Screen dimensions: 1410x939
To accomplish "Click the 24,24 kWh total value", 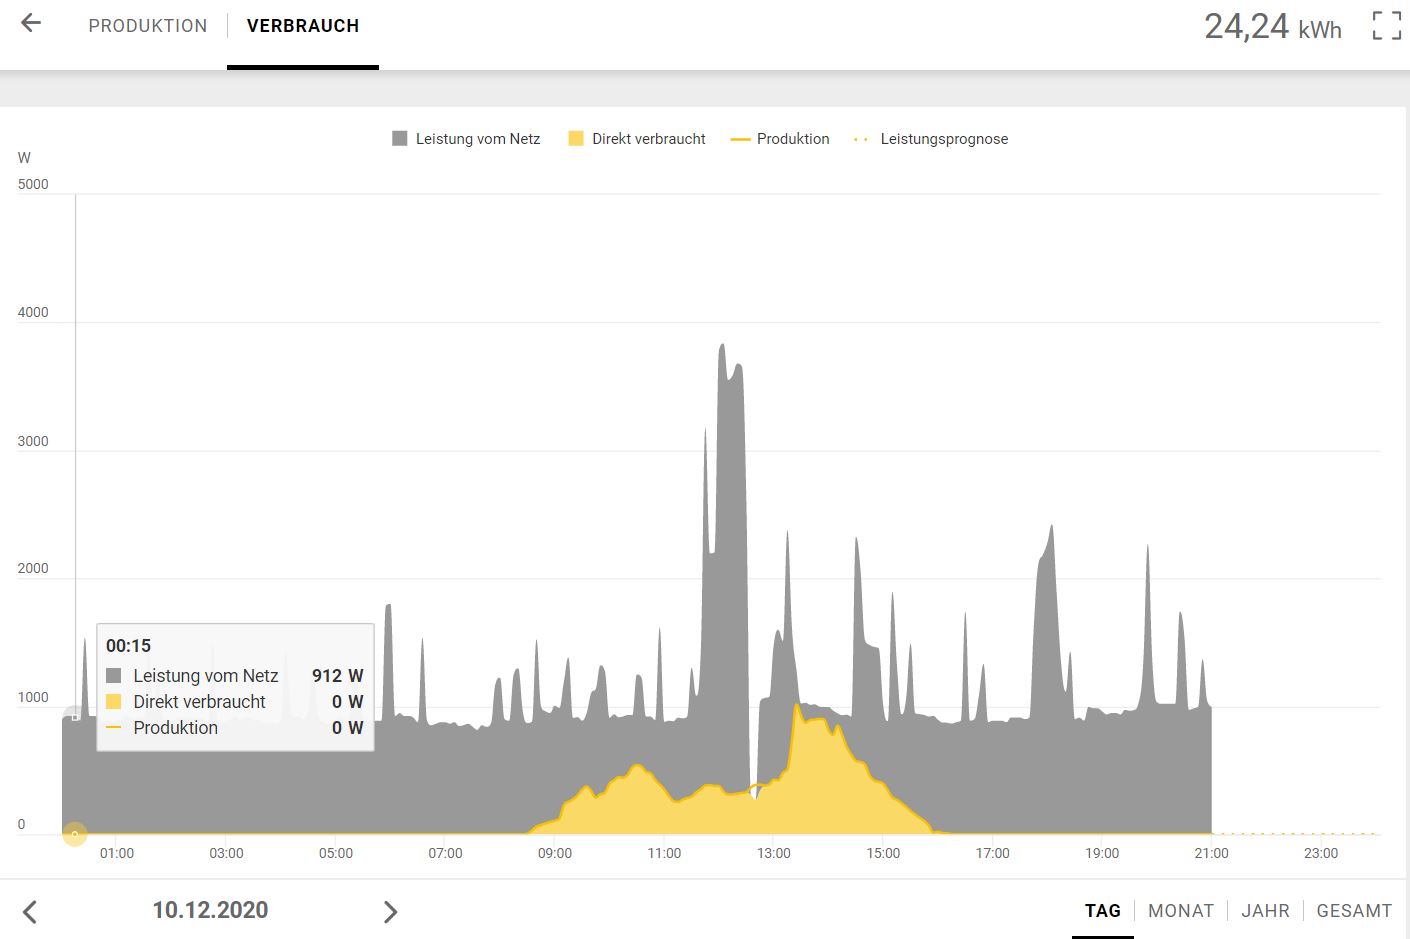I will click(1272, 26).
